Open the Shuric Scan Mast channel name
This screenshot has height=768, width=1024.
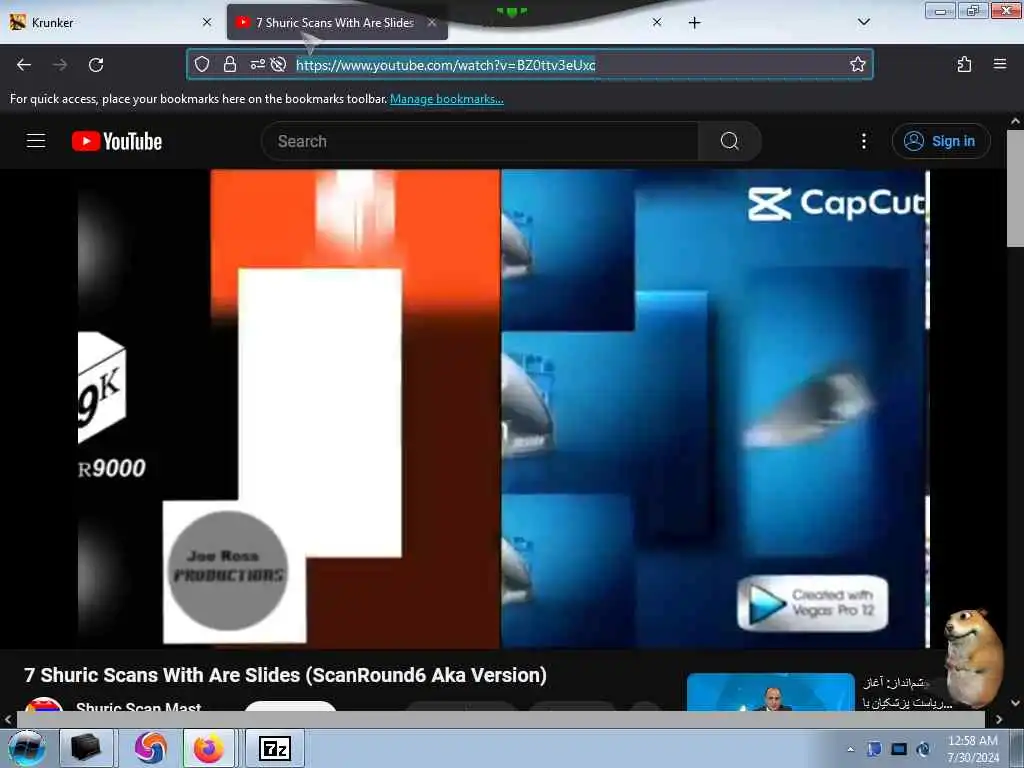point(138,707)
